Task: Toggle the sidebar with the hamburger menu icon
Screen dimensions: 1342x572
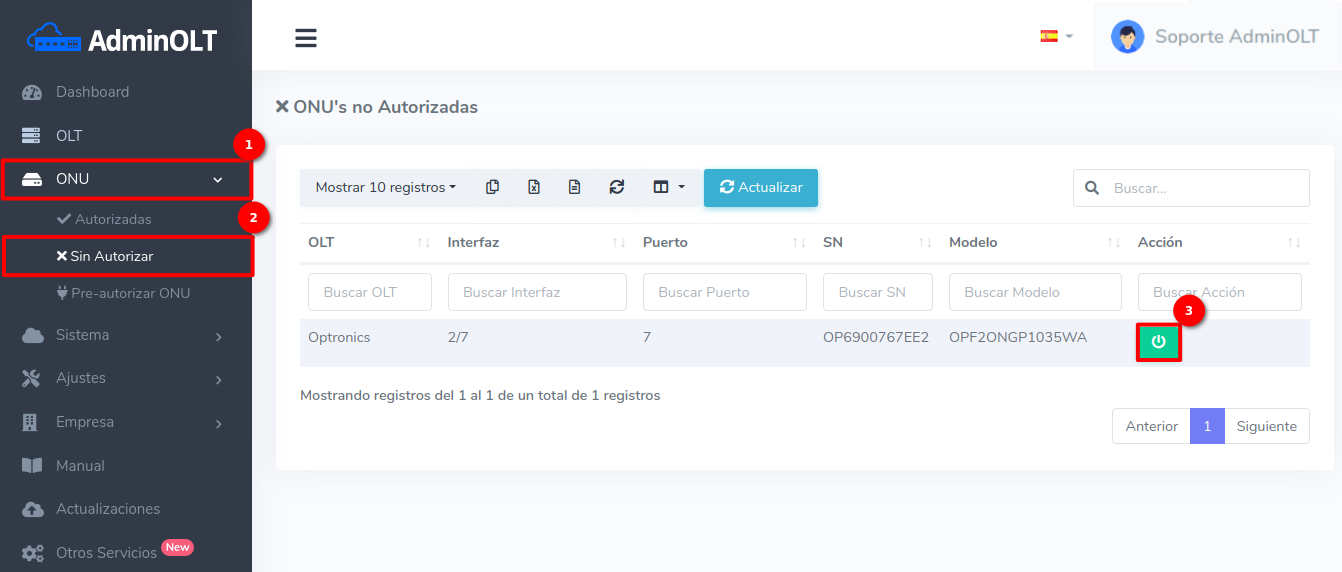Action: click(x=306, y=38)
